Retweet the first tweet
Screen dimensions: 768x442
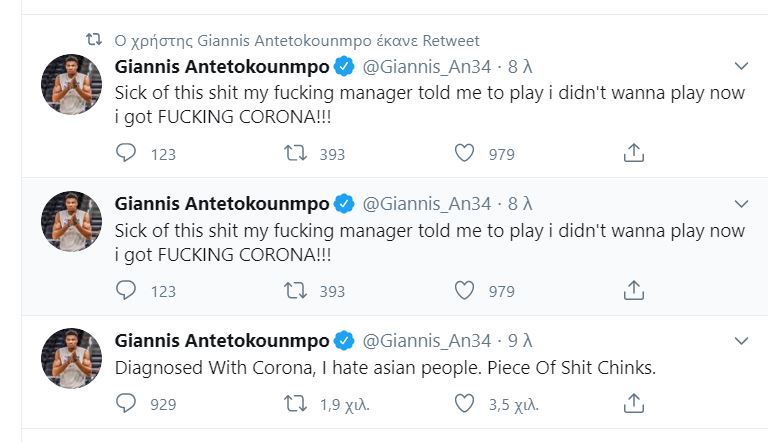click(x=293, y=153)
